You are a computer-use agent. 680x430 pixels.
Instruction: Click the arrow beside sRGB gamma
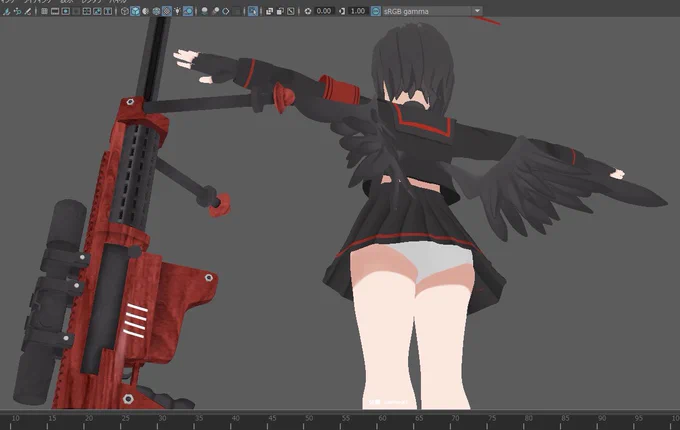coord(477,11)
